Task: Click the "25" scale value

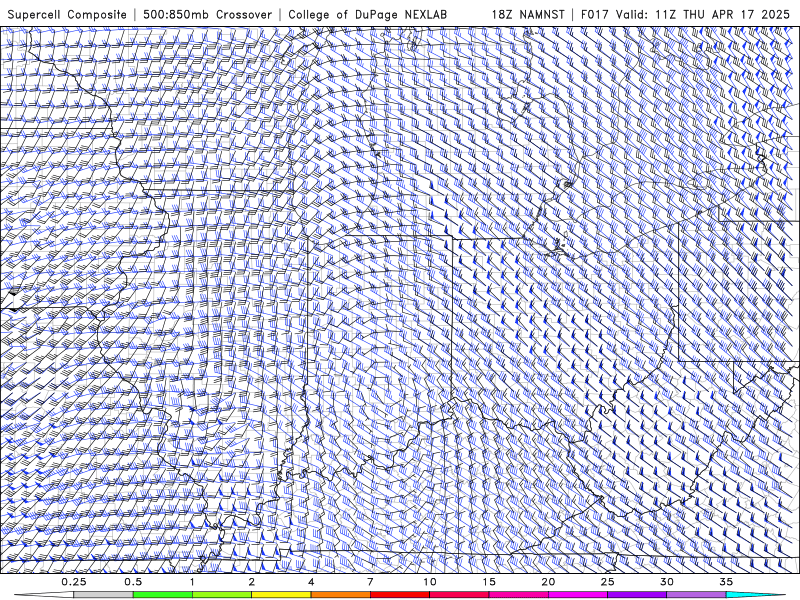Action: [607, 582]
